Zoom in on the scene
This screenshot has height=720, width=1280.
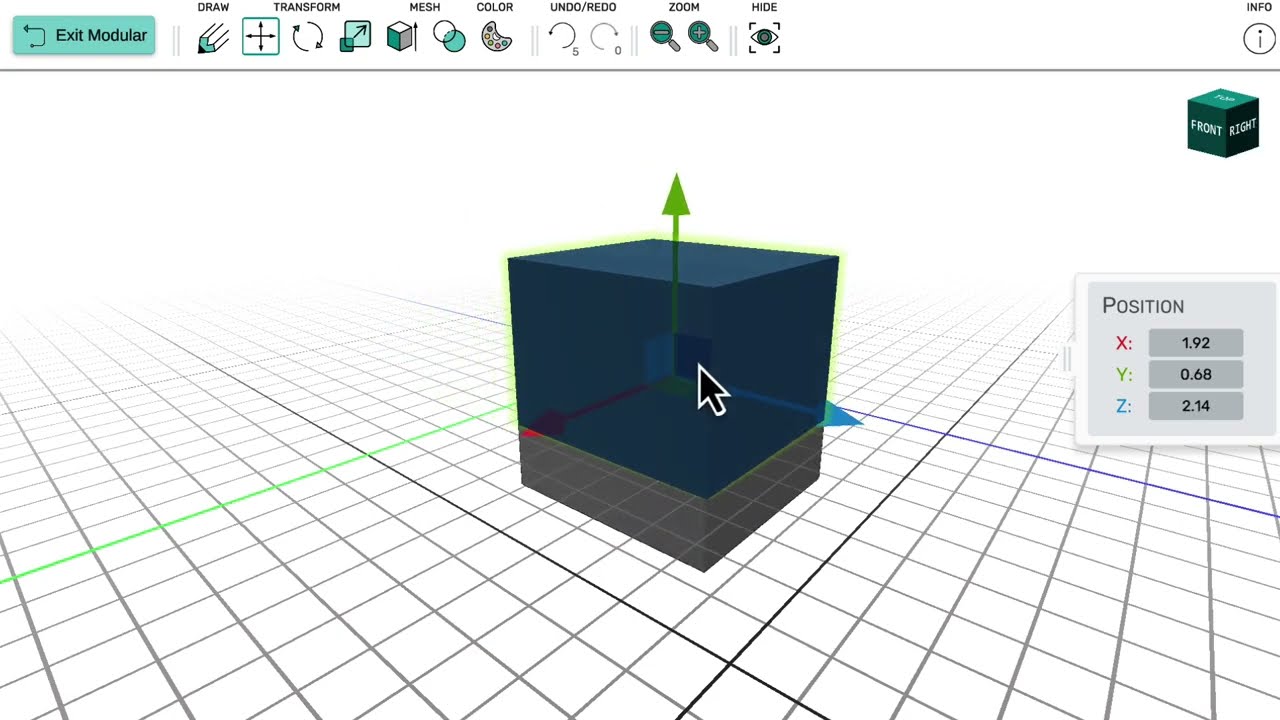pos(703,37)
